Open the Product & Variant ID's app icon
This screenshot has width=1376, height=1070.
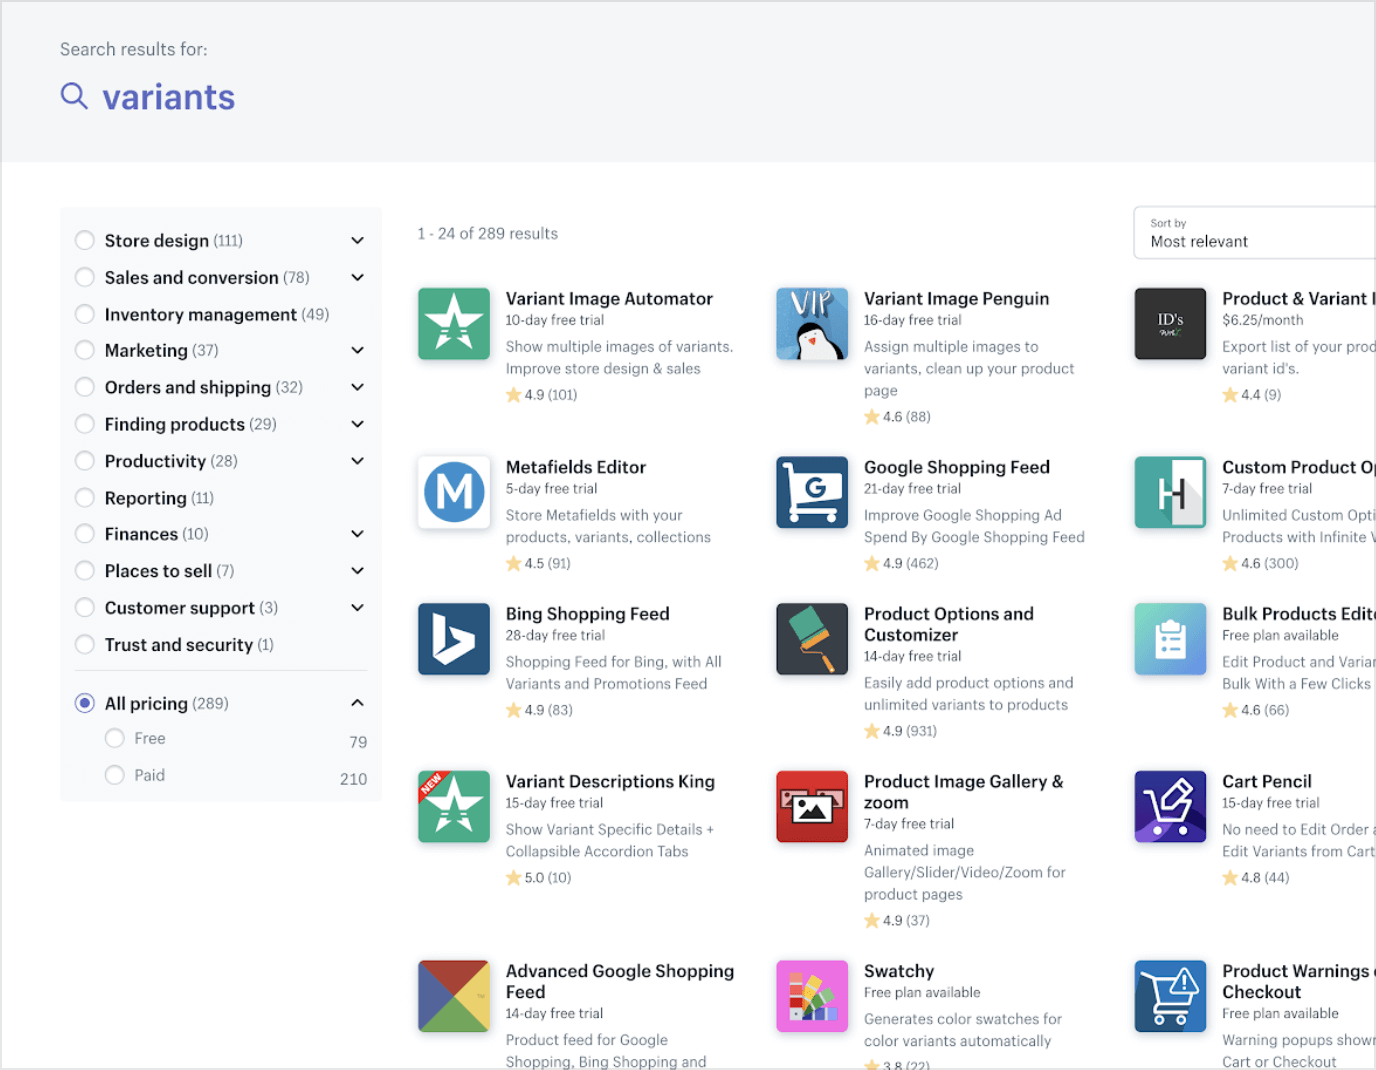(x=1170, y=324)
